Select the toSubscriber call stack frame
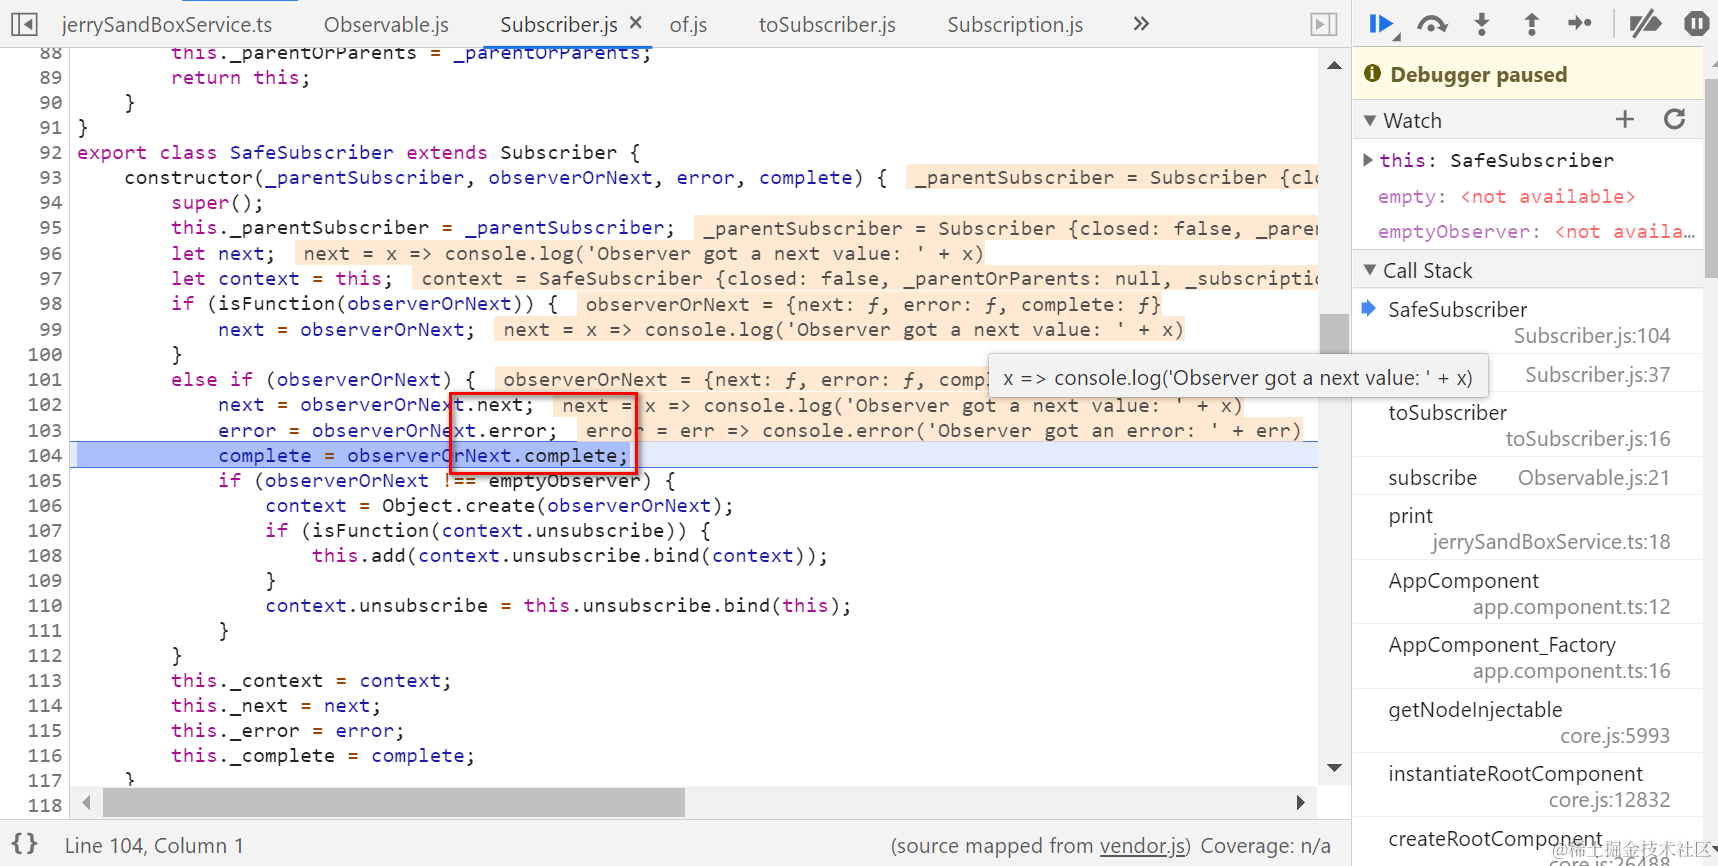Viewport: 1718px width, 866px height. 1528,425
